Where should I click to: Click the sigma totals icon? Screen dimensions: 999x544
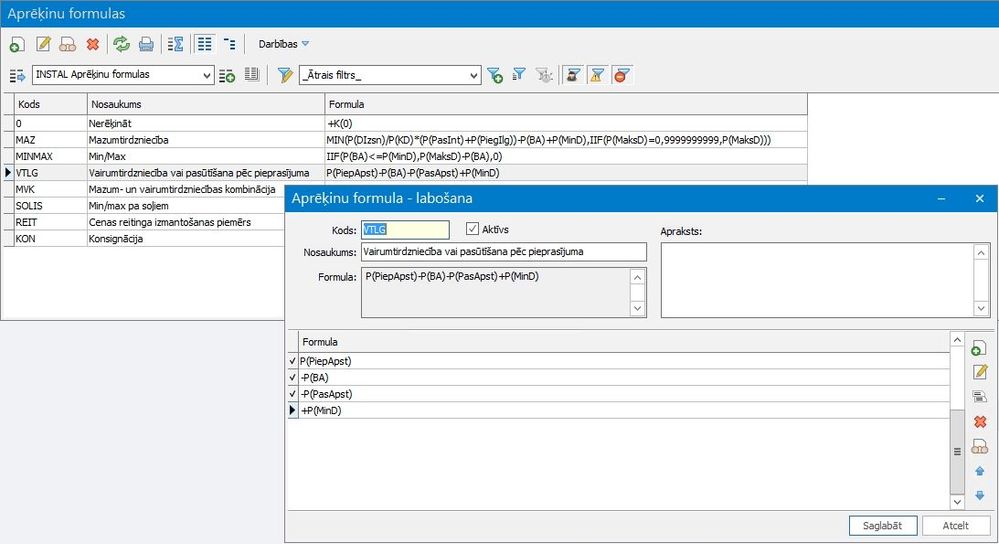point(175,44)
